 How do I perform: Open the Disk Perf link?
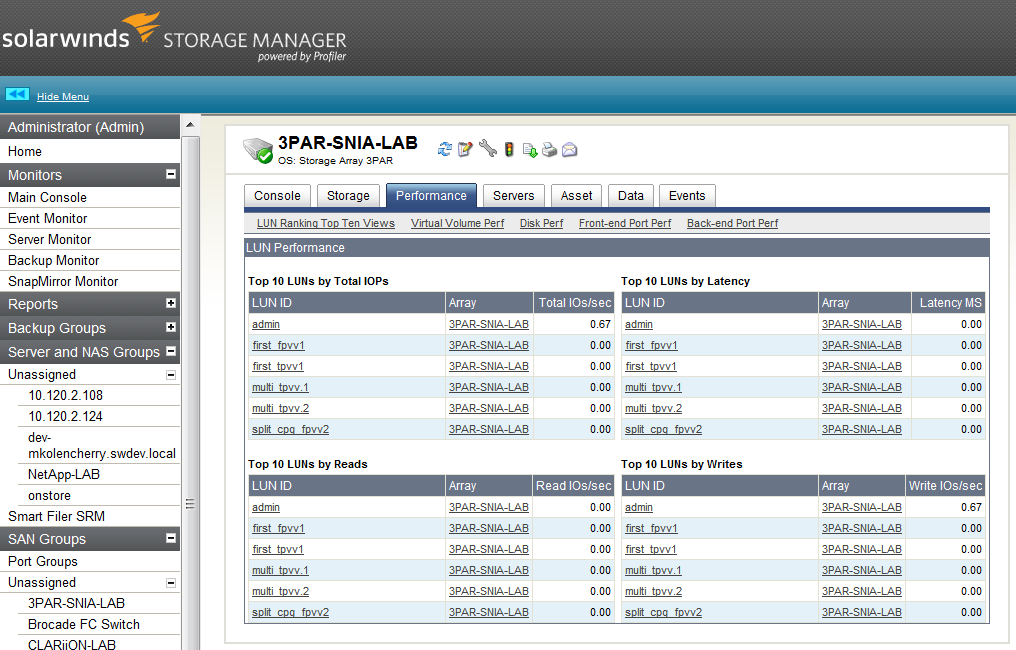(x=541, y=223)
